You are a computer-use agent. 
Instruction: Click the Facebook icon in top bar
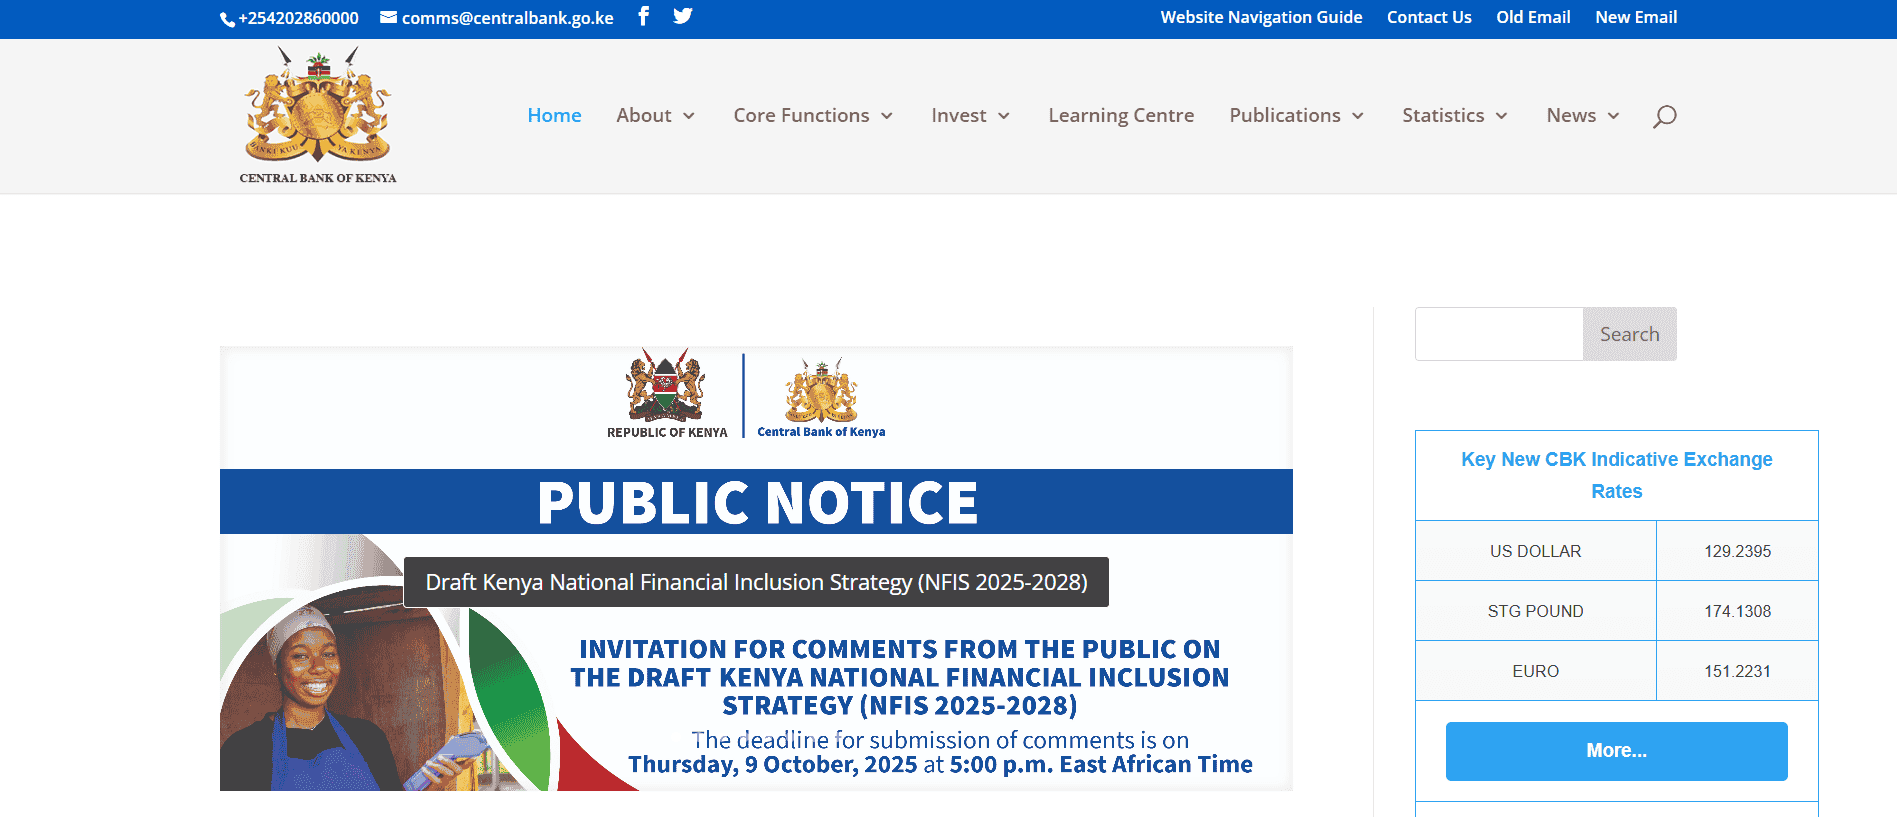click(644, 16)
